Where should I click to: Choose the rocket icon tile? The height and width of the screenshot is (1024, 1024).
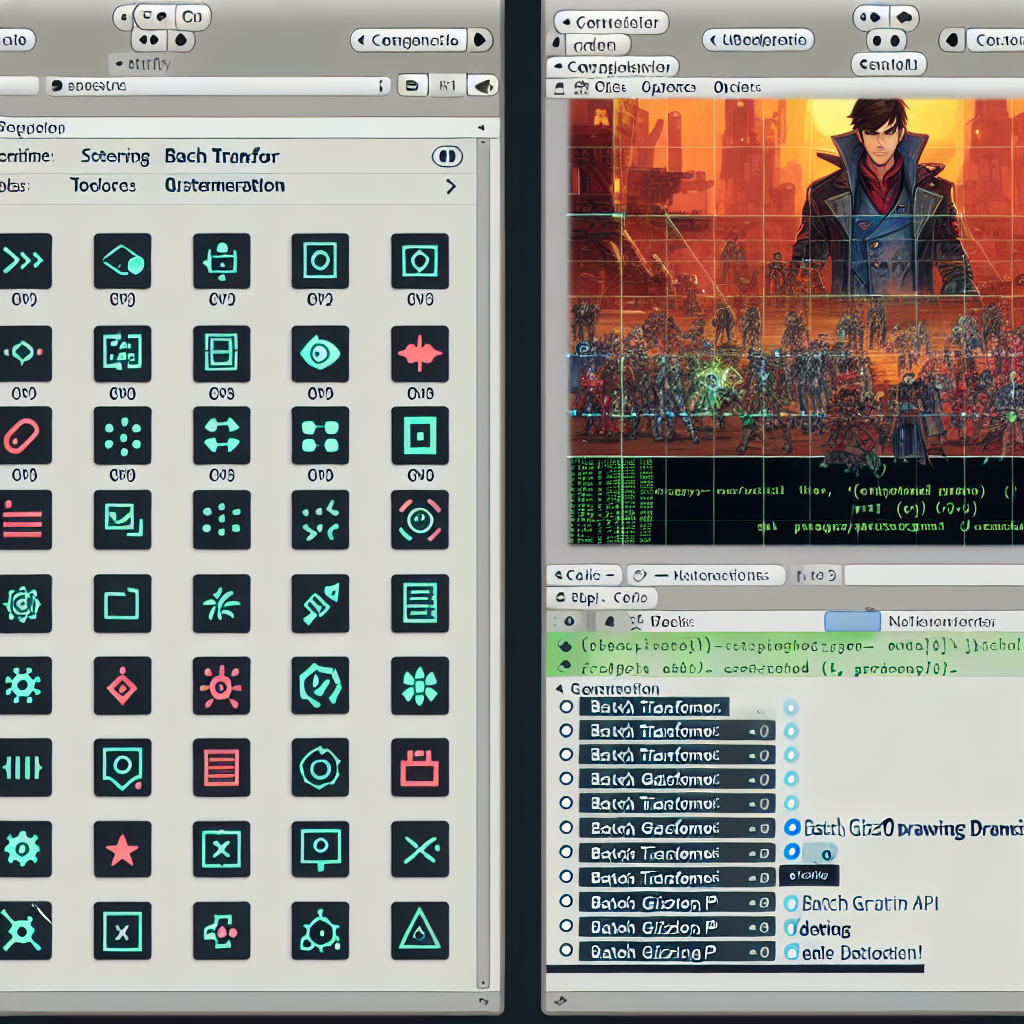(320, 603)
